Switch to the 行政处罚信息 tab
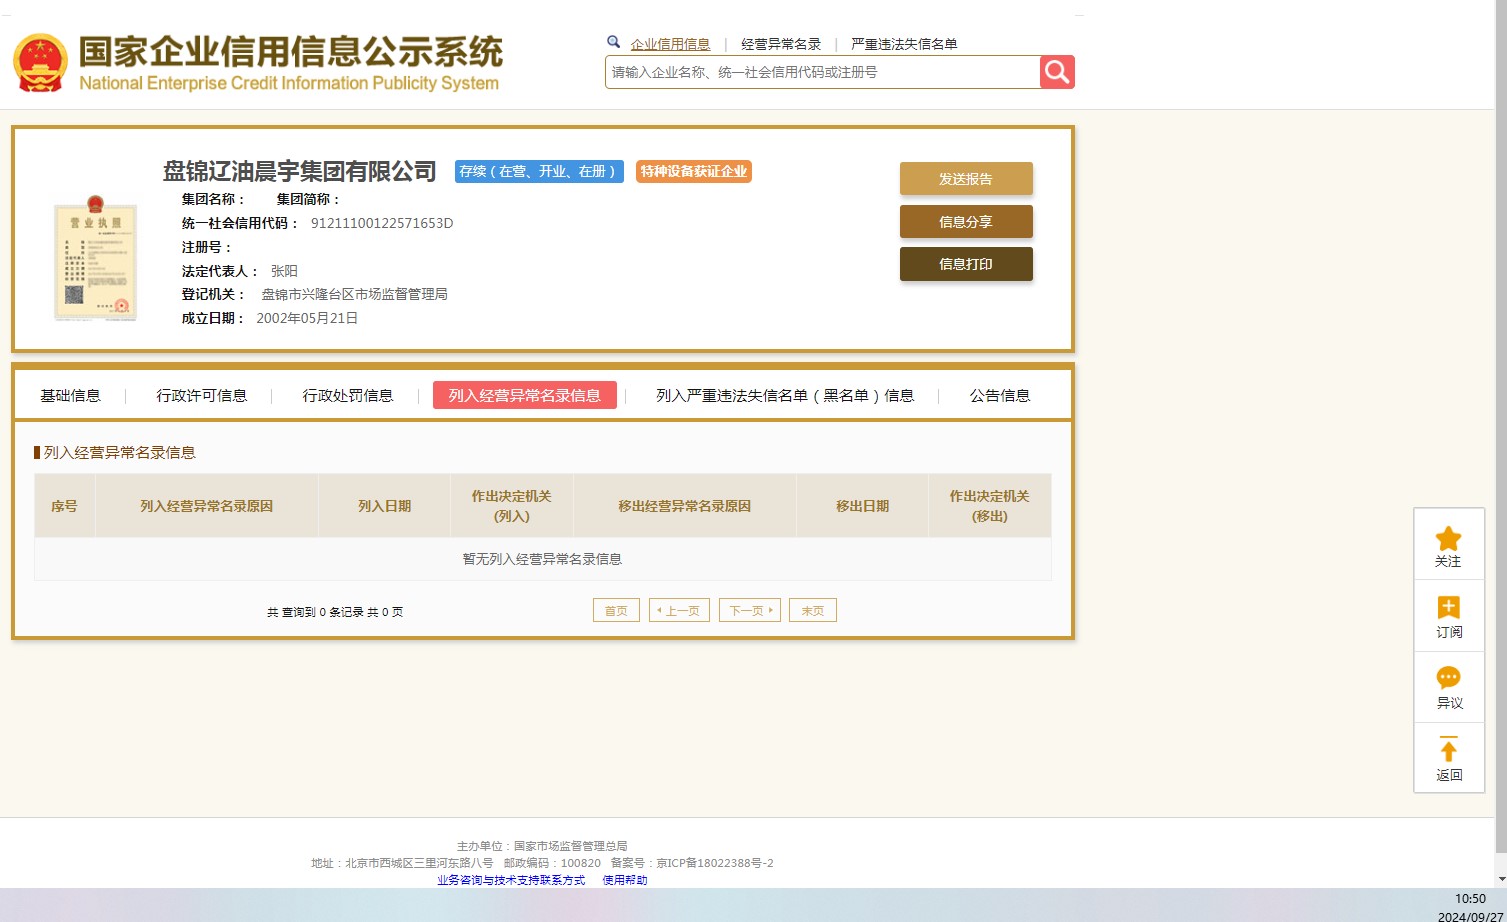Image resolution: width=1507 pixels, height=922 pixels. (x=348, y=396)
